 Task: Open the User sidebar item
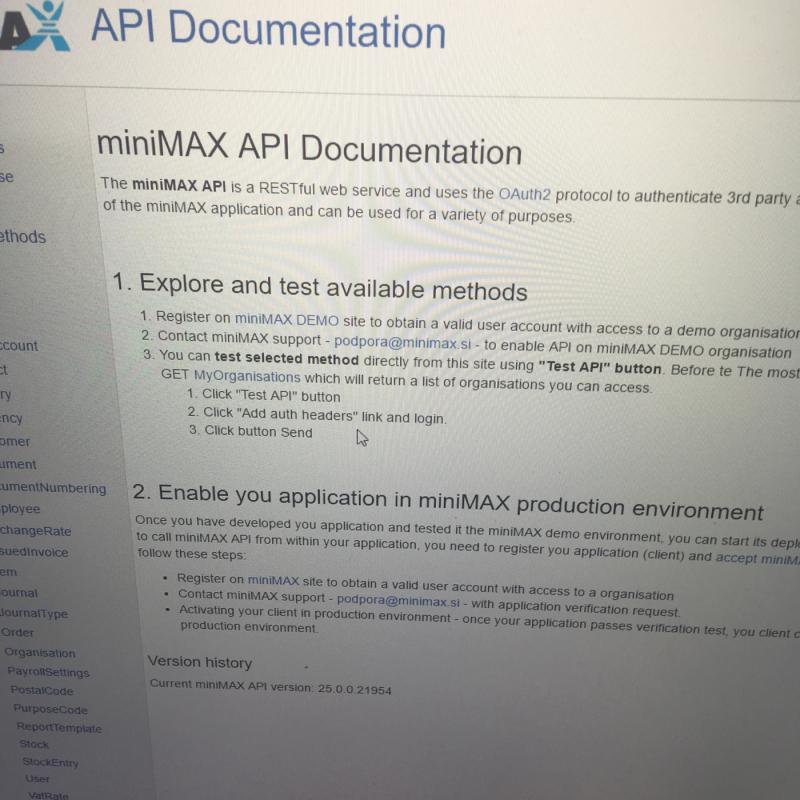tap(37, 779)
